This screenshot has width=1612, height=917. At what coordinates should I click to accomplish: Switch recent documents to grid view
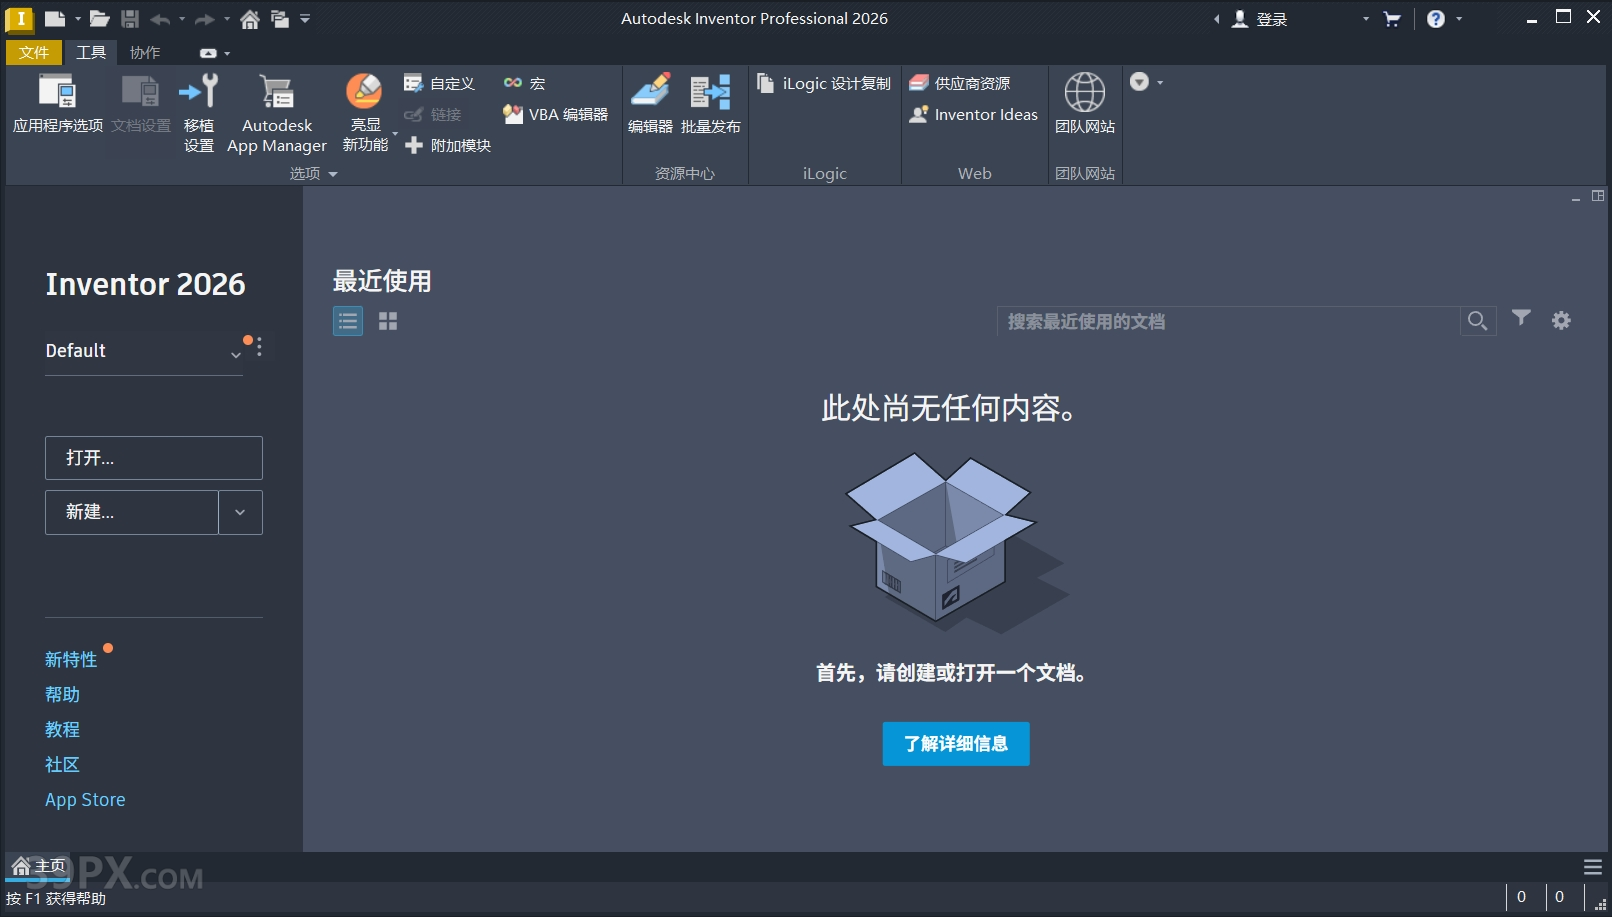pyautogui.click(x=388, y=321)
